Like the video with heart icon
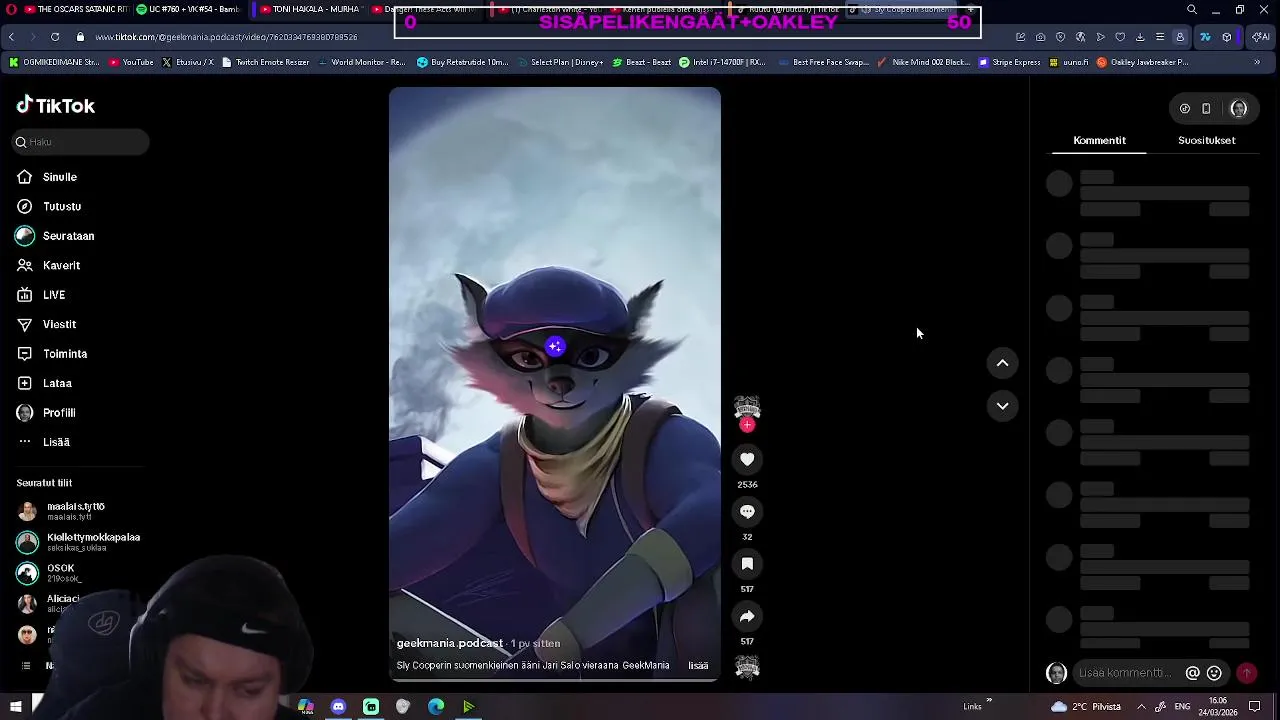The width and height of the screenshot is (1280, 720). (x=747, y=459)
